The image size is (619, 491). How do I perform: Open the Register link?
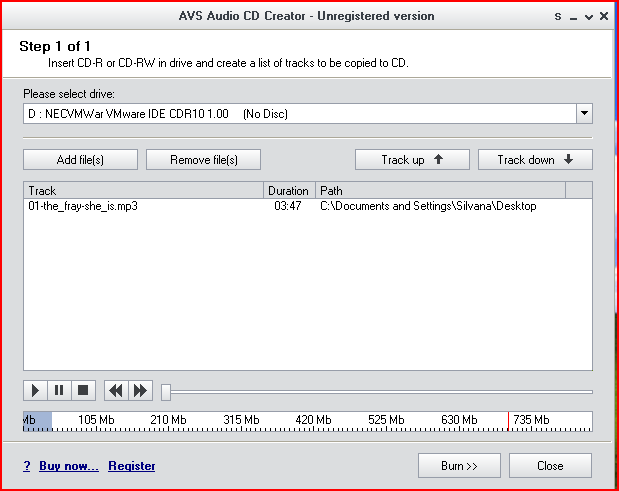coord(131,466)
